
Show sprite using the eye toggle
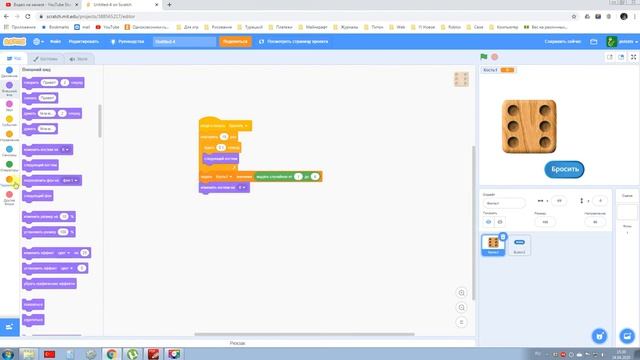click(488, 222)
